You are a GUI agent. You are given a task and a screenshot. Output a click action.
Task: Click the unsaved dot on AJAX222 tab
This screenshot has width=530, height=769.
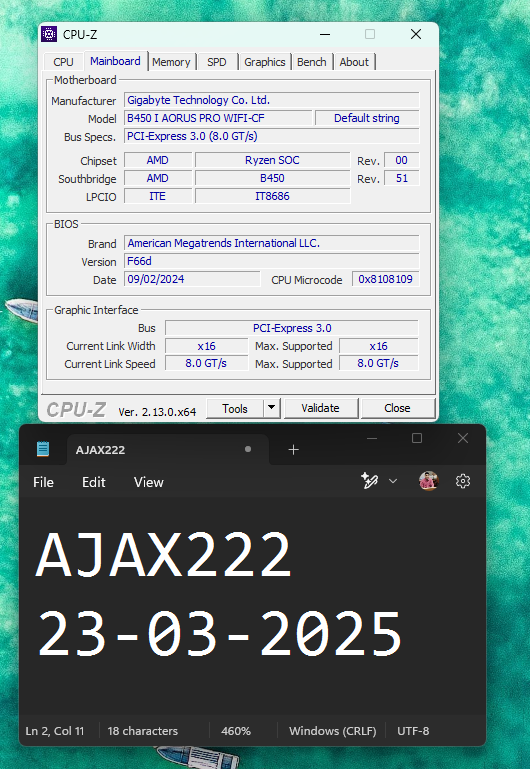(x=248, y=449)
